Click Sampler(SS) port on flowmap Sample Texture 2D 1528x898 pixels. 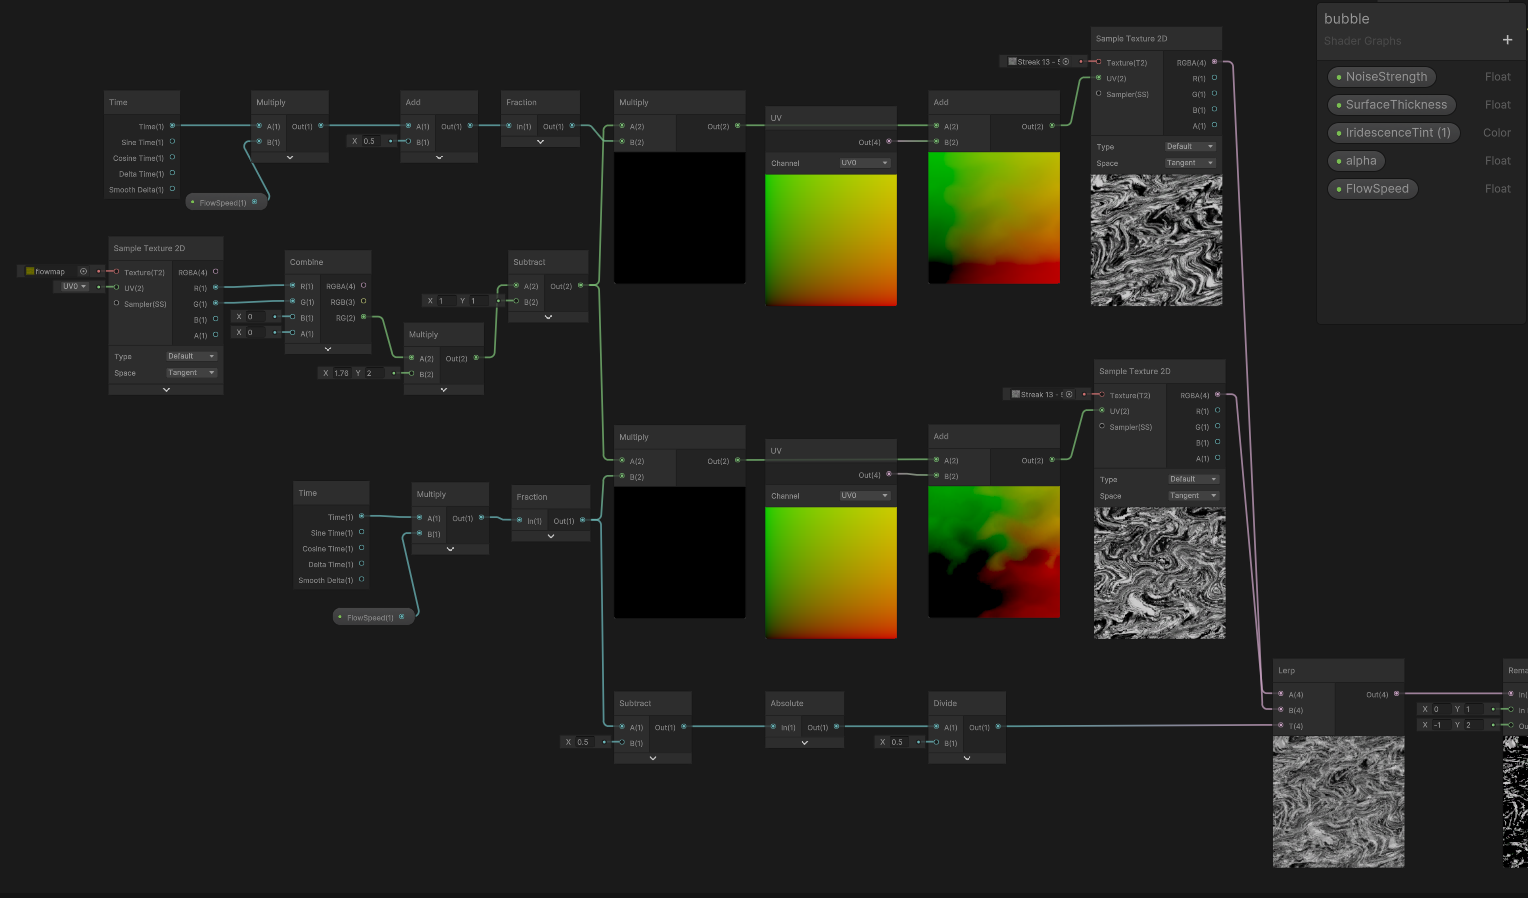coord(117,304)
